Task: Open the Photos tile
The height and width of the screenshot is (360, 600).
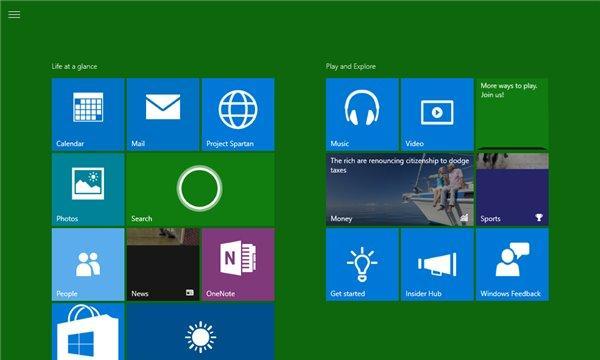Action: click(88, 189)
